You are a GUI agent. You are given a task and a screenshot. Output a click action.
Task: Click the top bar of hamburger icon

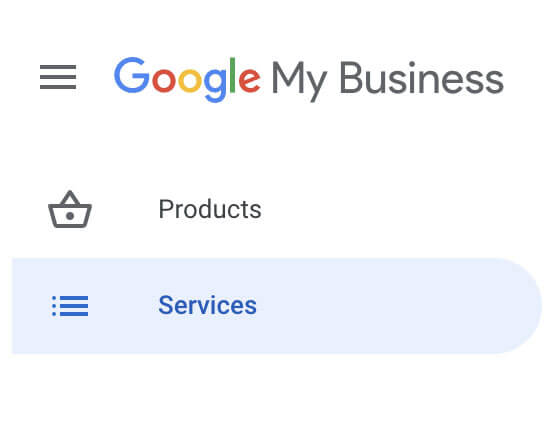pyautogui.click(x=58, y=67)
